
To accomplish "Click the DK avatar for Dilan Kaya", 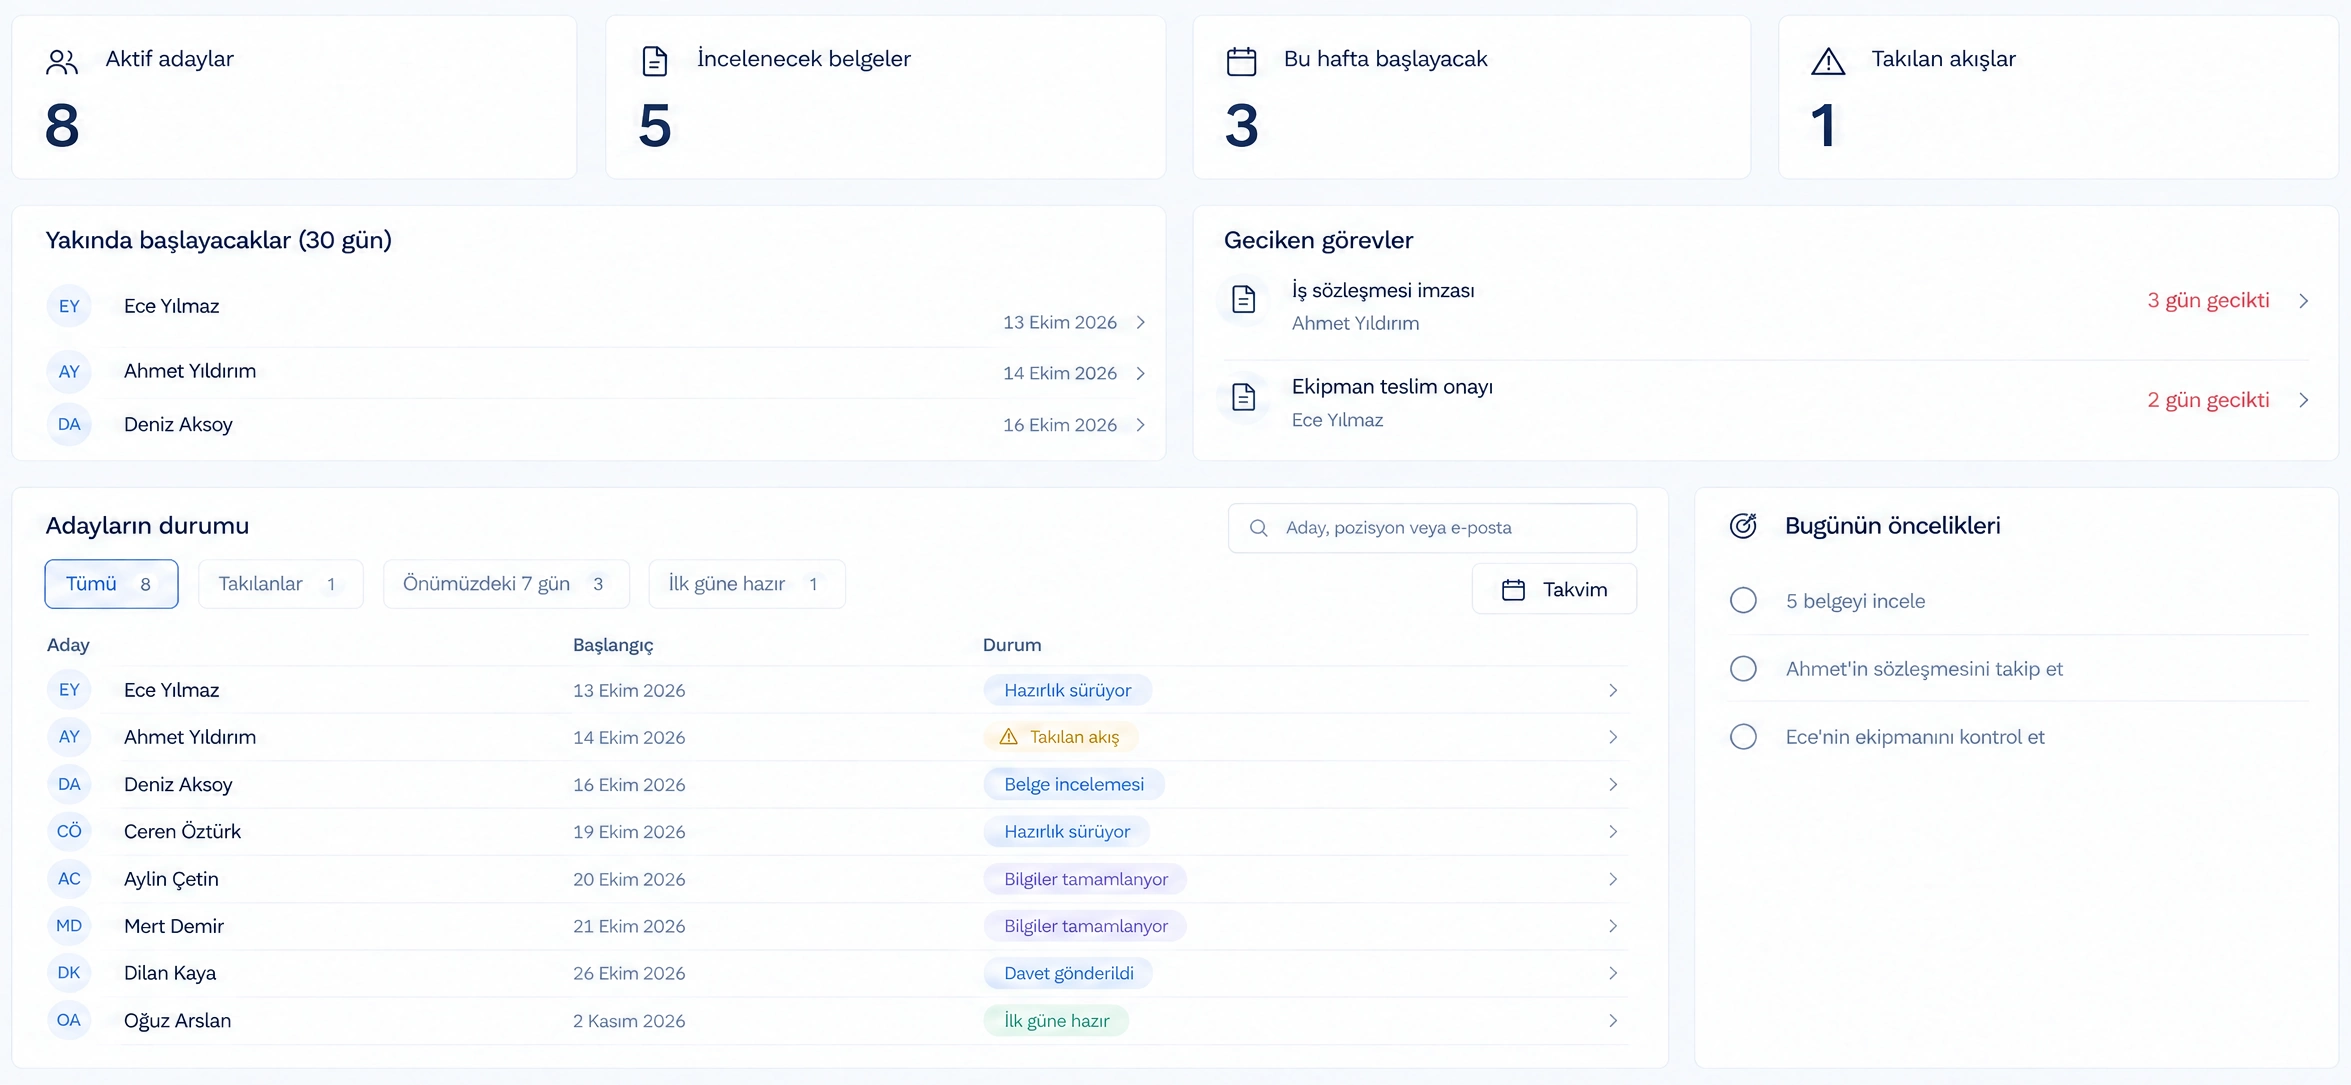I will click(x=69, y=973).
